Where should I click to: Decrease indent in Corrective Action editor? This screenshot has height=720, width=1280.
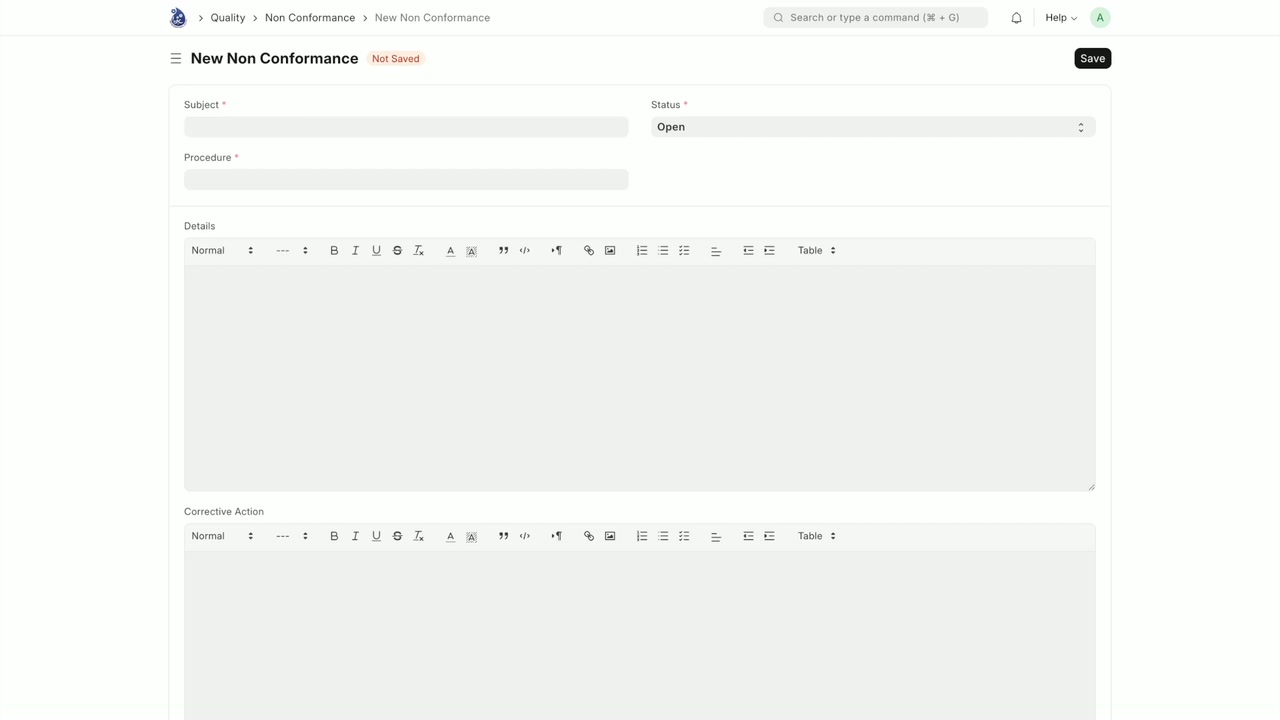748,536
